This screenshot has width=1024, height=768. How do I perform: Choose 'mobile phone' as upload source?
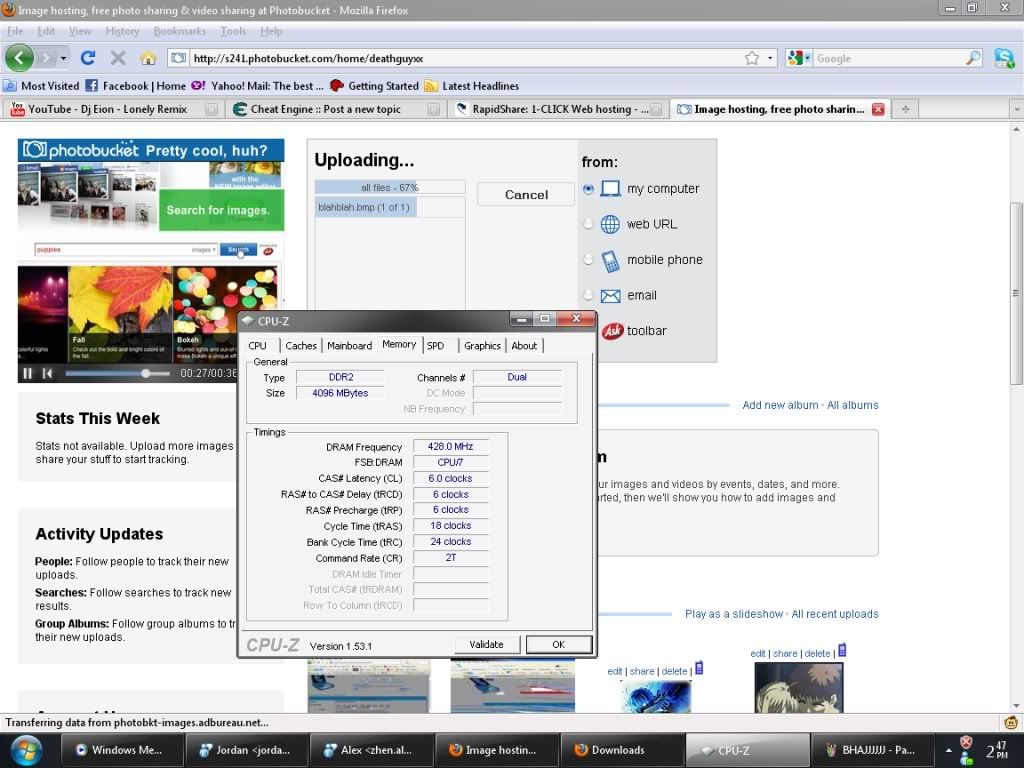tap(588, 260)
